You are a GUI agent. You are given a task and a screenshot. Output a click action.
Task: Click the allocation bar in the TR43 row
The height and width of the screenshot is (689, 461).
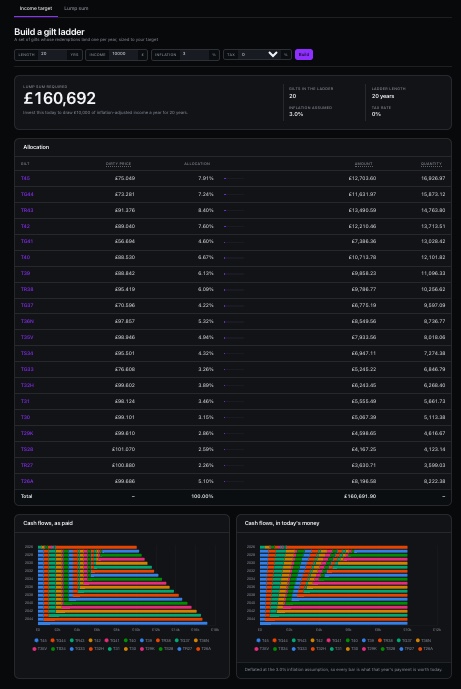point(234,210)
